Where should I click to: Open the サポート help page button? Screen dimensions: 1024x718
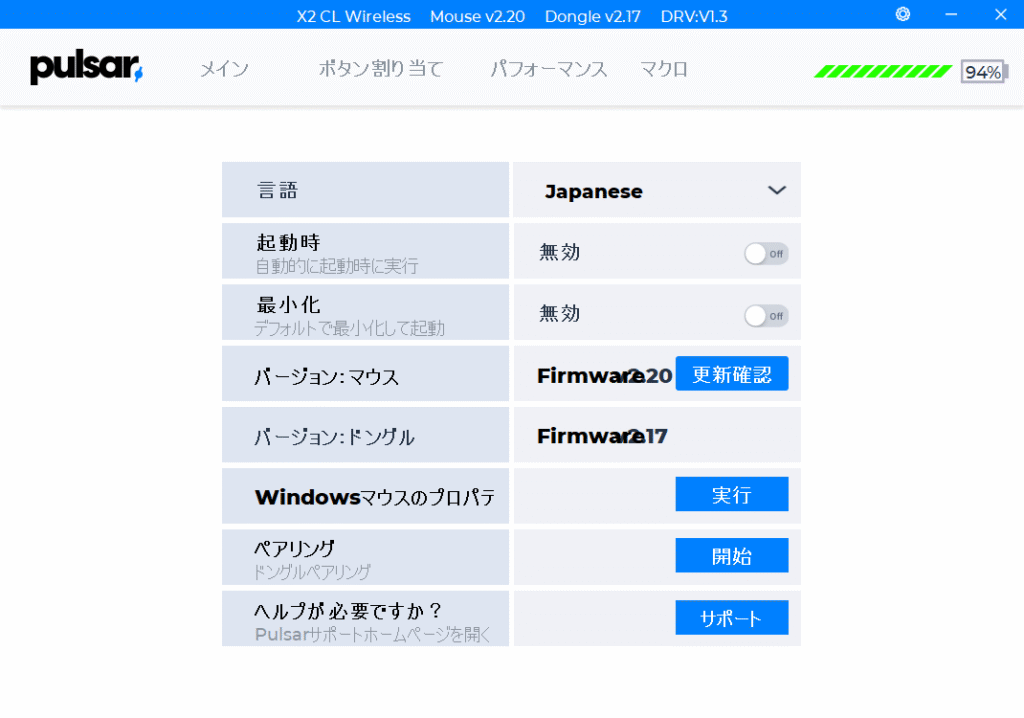[x=731, y=617]
